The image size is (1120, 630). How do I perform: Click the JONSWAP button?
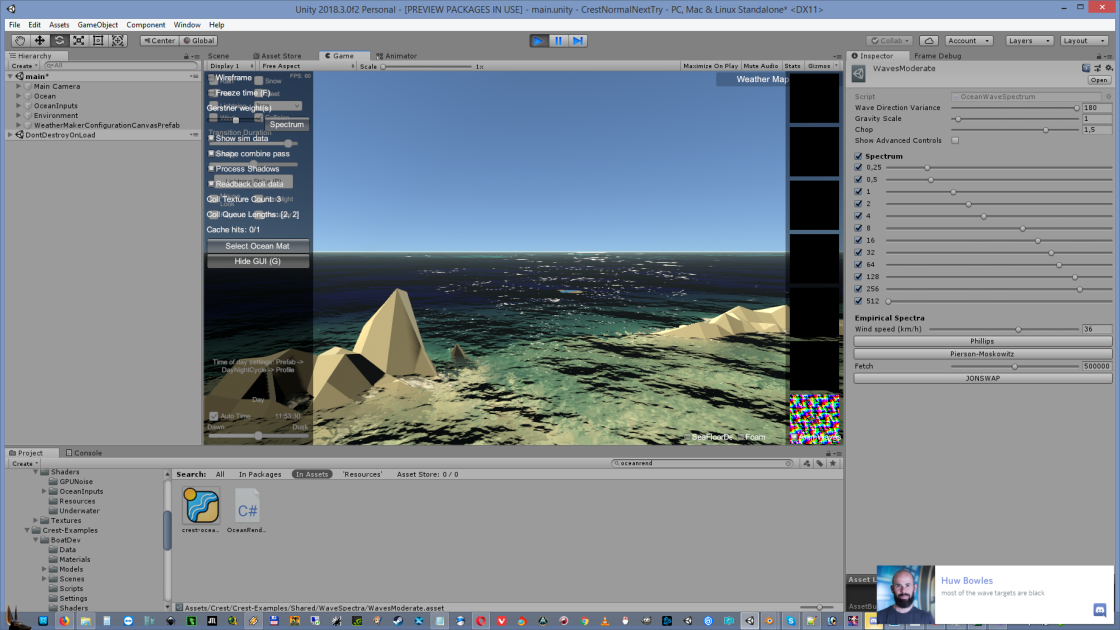click(x=983, y=379)
